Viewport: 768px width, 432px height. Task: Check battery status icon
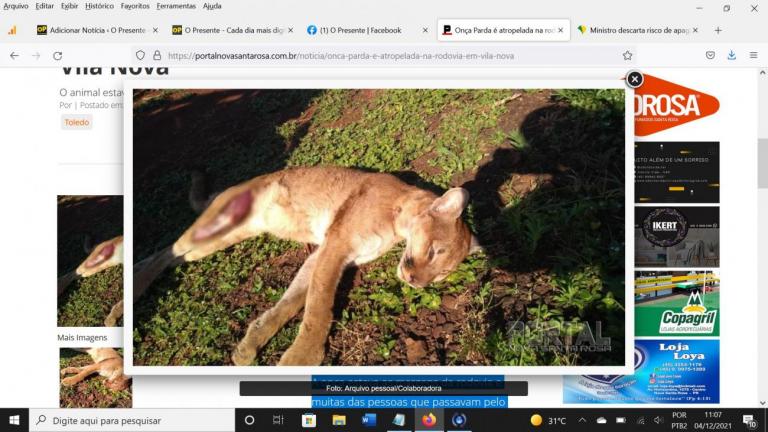[621, 420]
